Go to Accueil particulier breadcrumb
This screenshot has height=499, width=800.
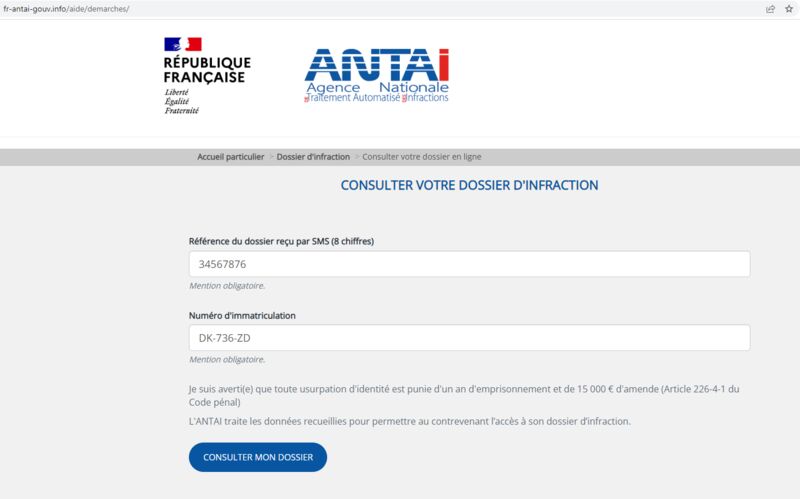tap(231, 157)
